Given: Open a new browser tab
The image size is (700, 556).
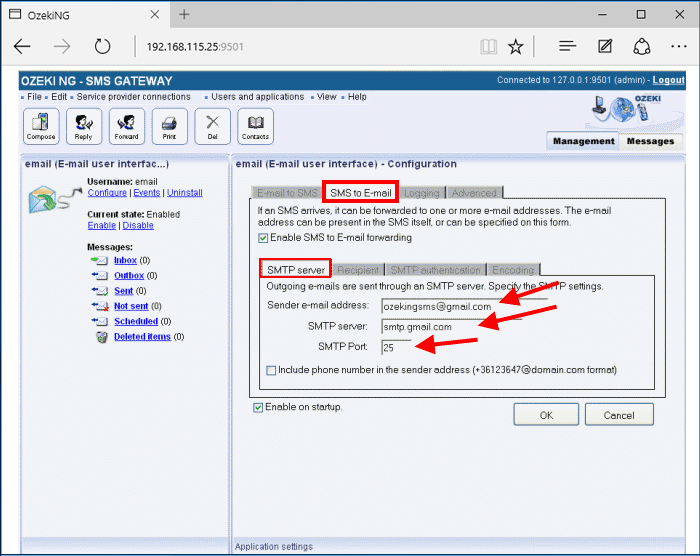Looking at the screenshot, I should point(184,15).
